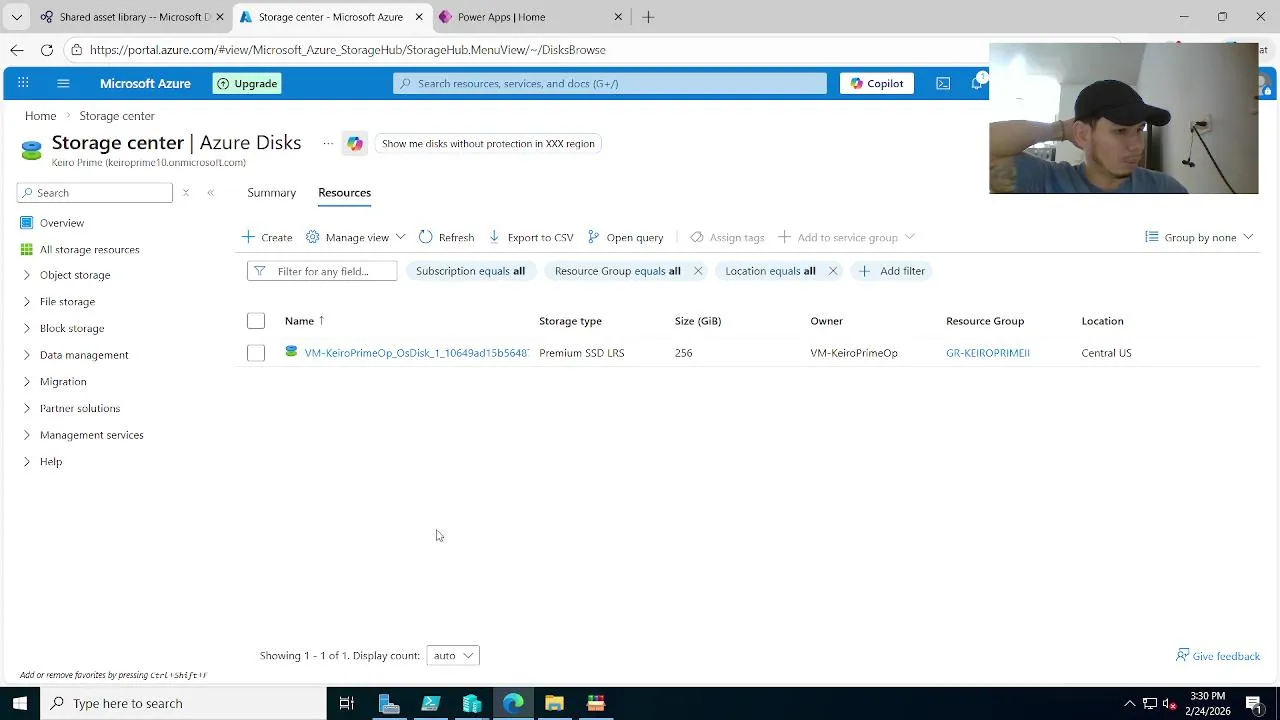Focus the Filter for any field input

coord(322,271)
